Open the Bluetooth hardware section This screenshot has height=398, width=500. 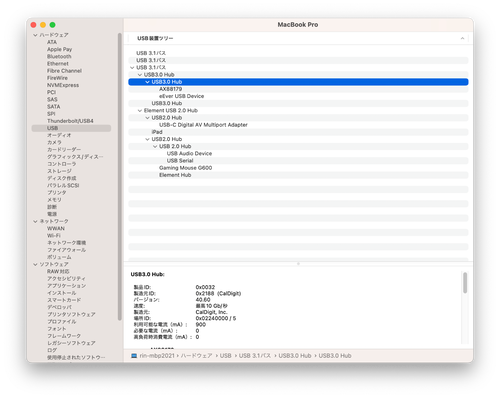tap(59, 56)
